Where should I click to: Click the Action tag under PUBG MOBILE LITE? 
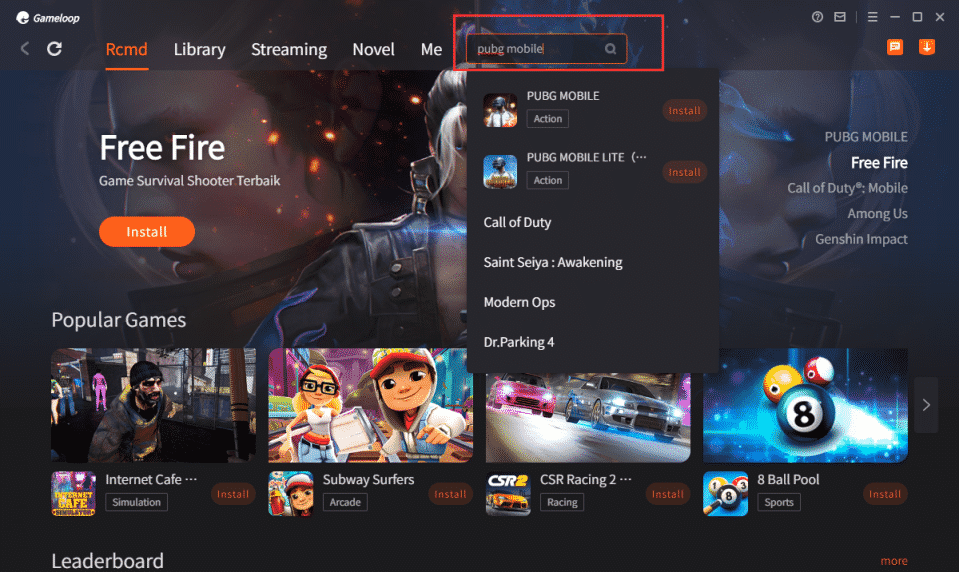[x=547, y=180]
